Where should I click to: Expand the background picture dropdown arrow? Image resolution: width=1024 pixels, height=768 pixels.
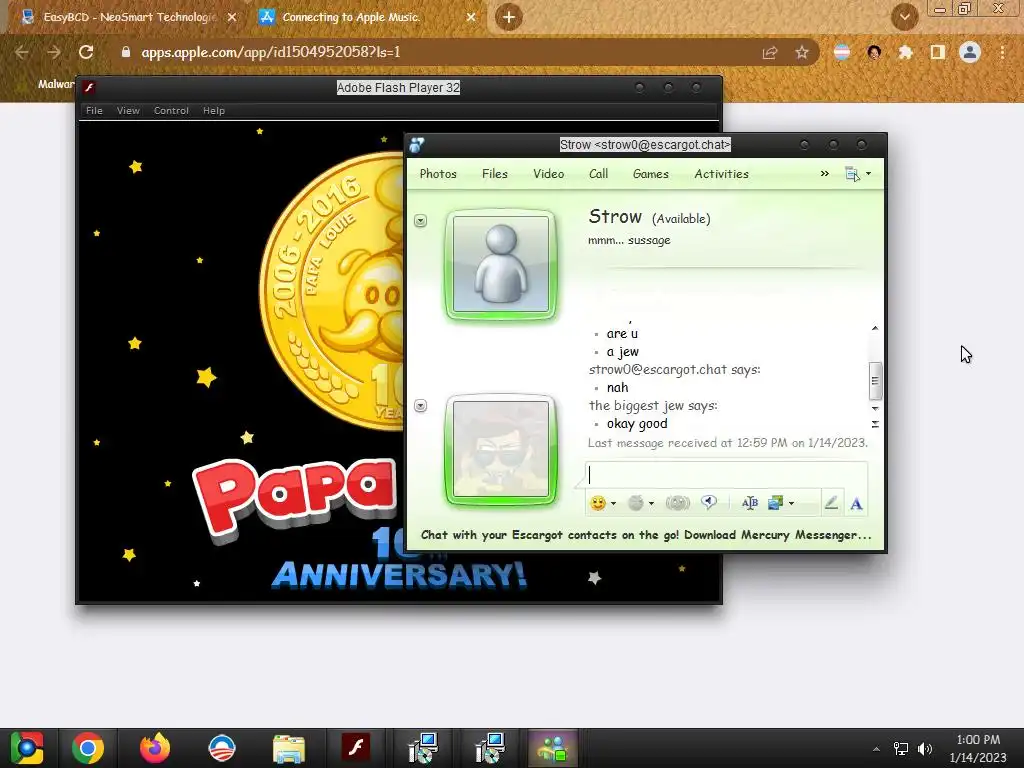[x=792, y=504]
